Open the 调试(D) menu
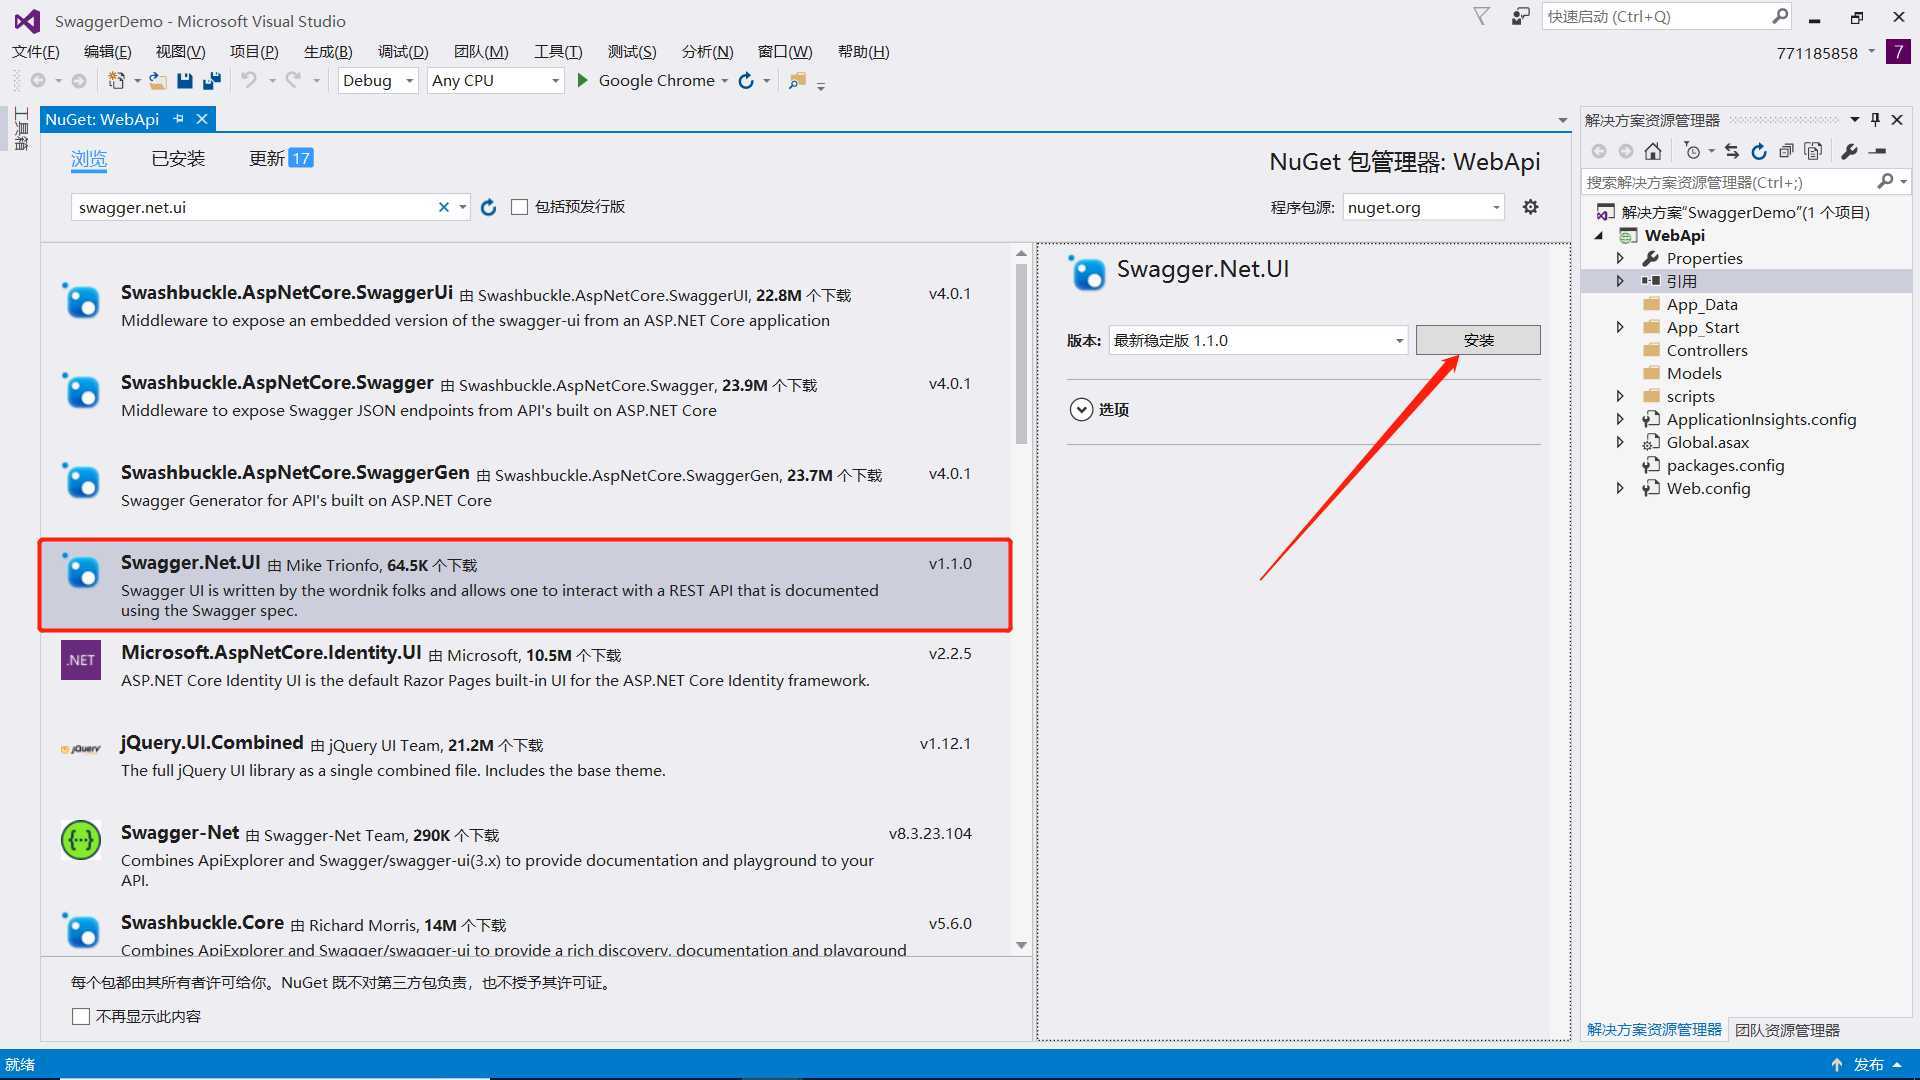 pyautogui.click(x=403, y=52)
